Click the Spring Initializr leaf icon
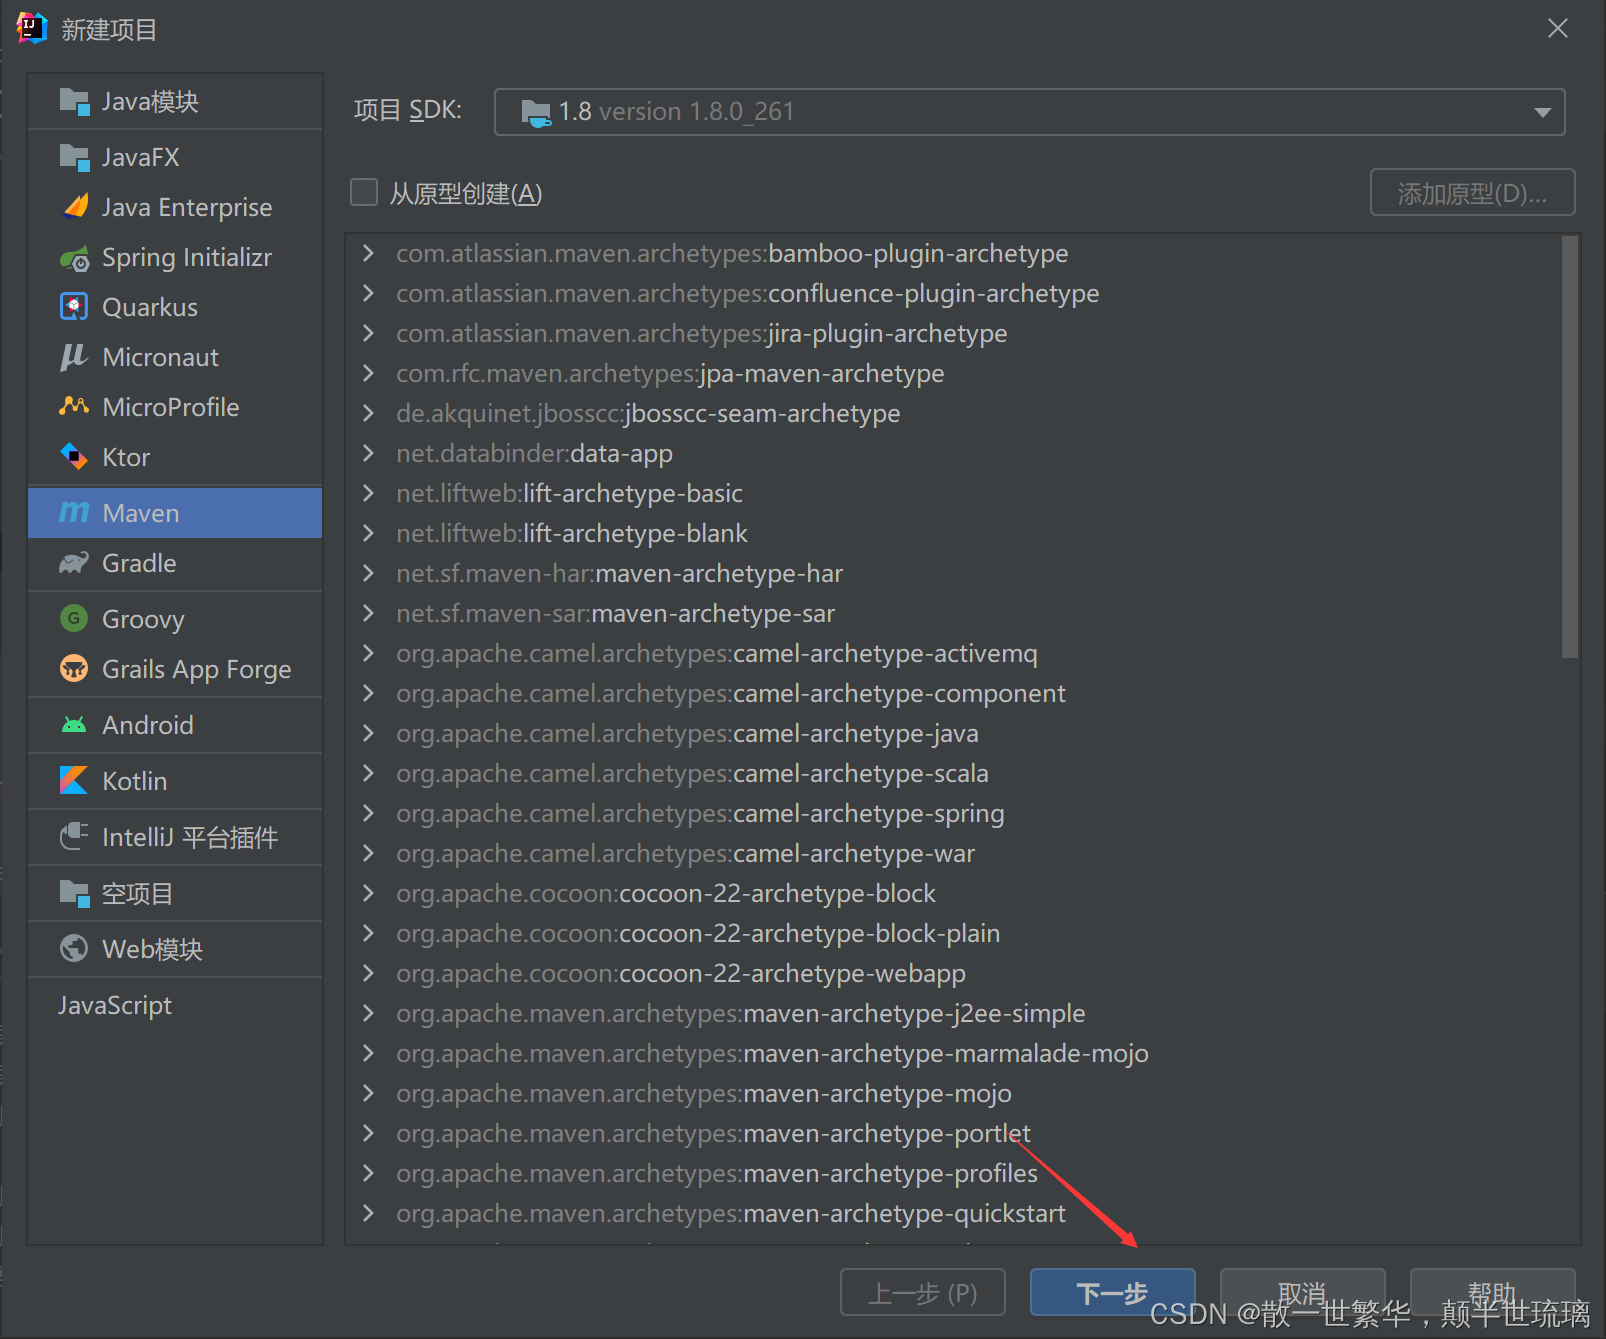The height and width of the screenshot is (1339, 1606). pos(75,259)
